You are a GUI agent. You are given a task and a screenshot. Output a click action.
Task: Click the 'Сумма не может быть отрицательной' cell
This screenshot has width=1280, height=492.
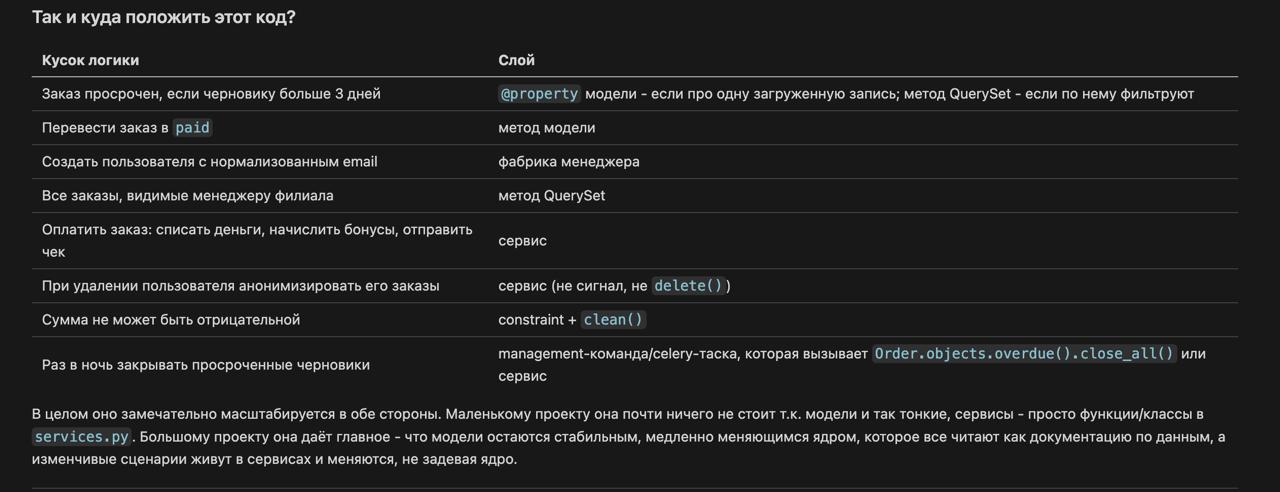tap(171, 319)
